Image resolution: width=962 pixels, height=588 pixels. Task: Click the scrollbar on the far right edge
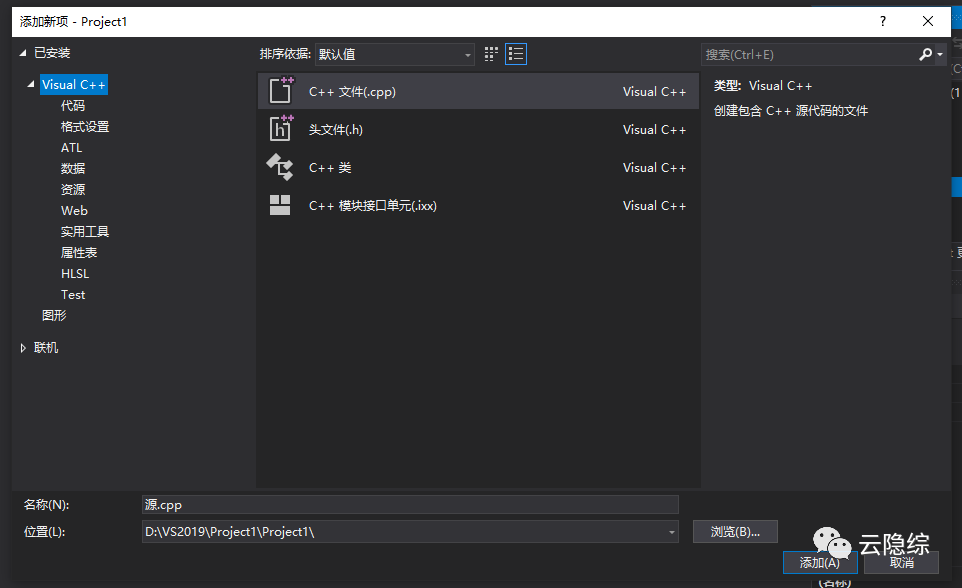click(955, 186)
